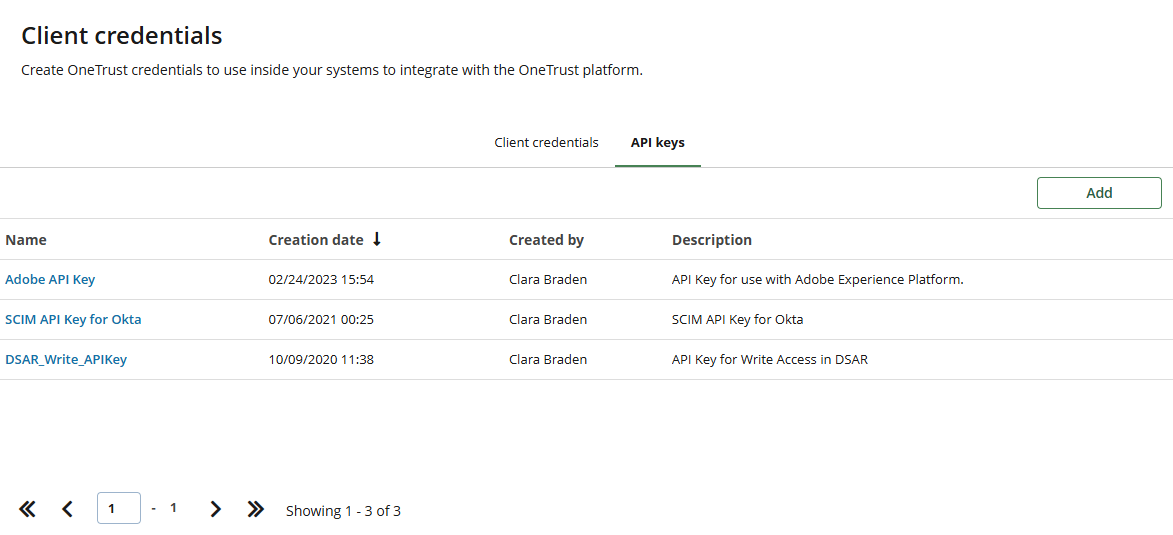This screenshot has width=1173, height=535.
Task: Click the Creation date header label
Action: point(316,240)
